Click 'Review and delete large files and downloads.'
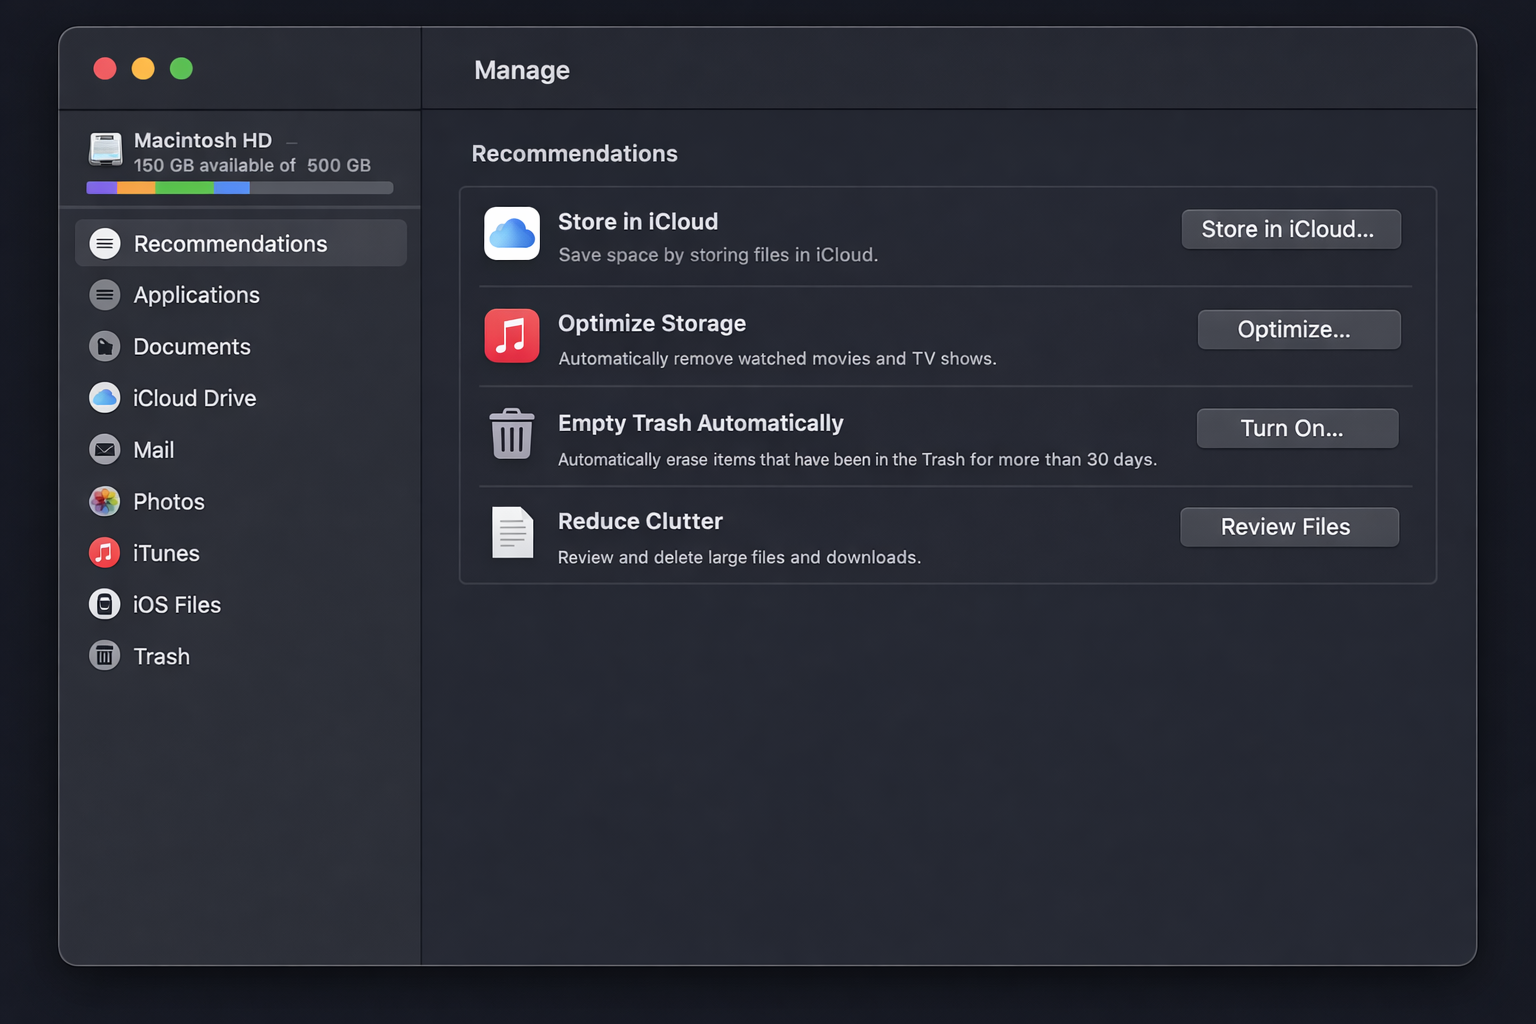The width and height of the screenshot is (1536, 1024). pyautogui.click(x=739, y=557)
